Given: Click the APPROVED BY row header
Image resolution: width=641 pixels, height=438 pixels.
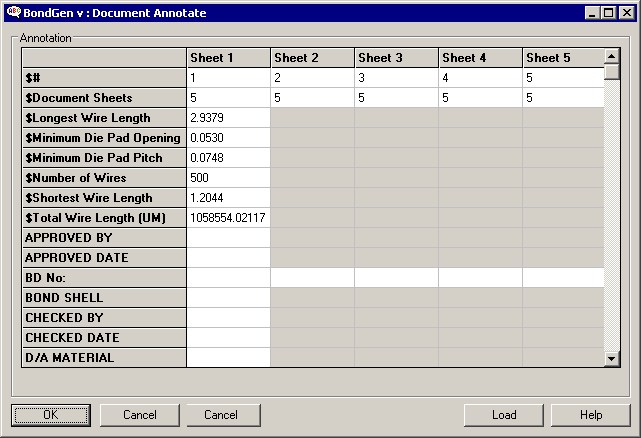Looking at the screenshot, I should [x=104, y=238].
